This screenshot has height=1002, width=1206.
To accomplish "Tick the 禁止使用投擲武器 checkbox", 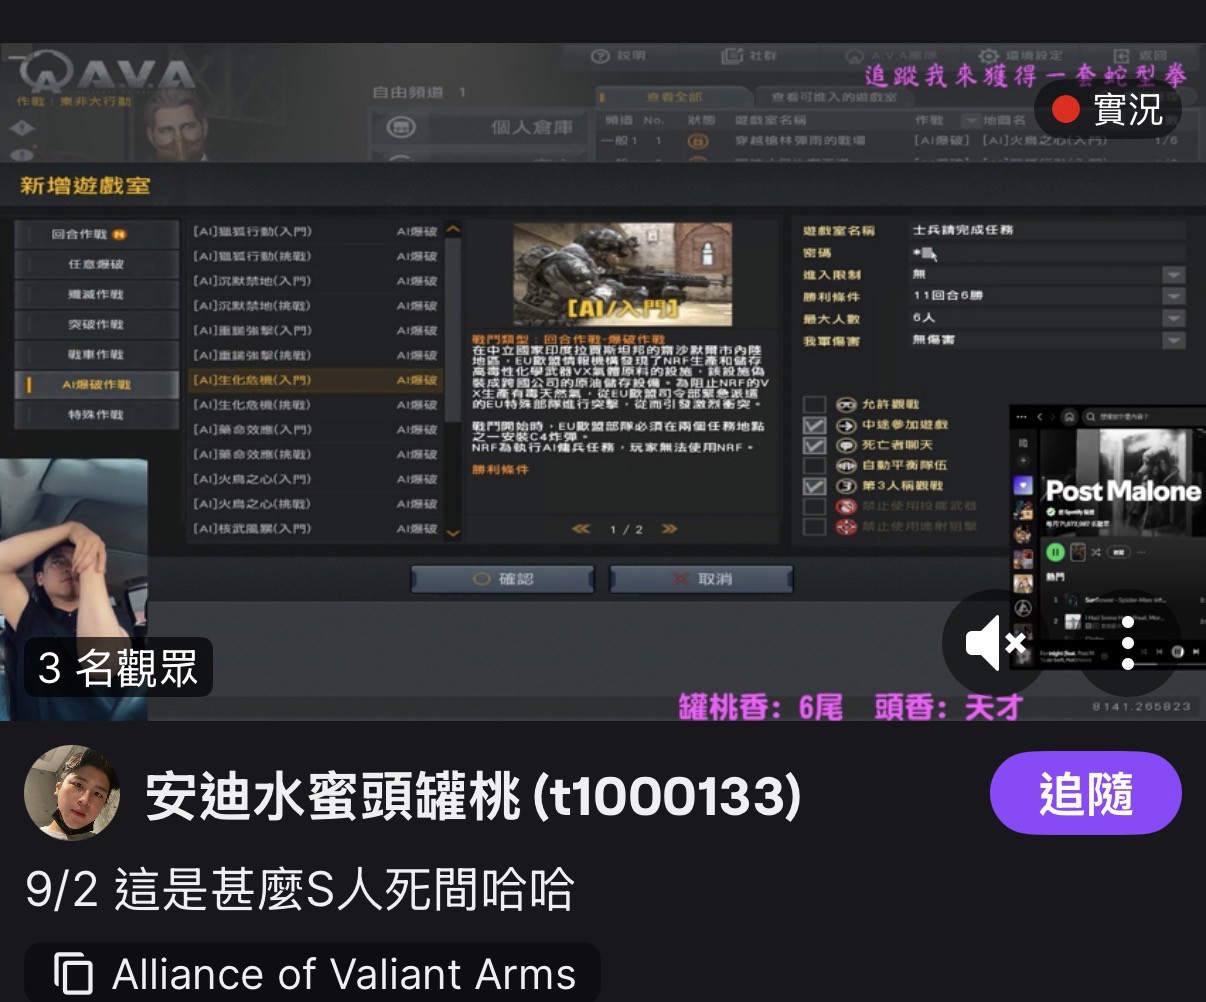I will (x=815, y=506).
